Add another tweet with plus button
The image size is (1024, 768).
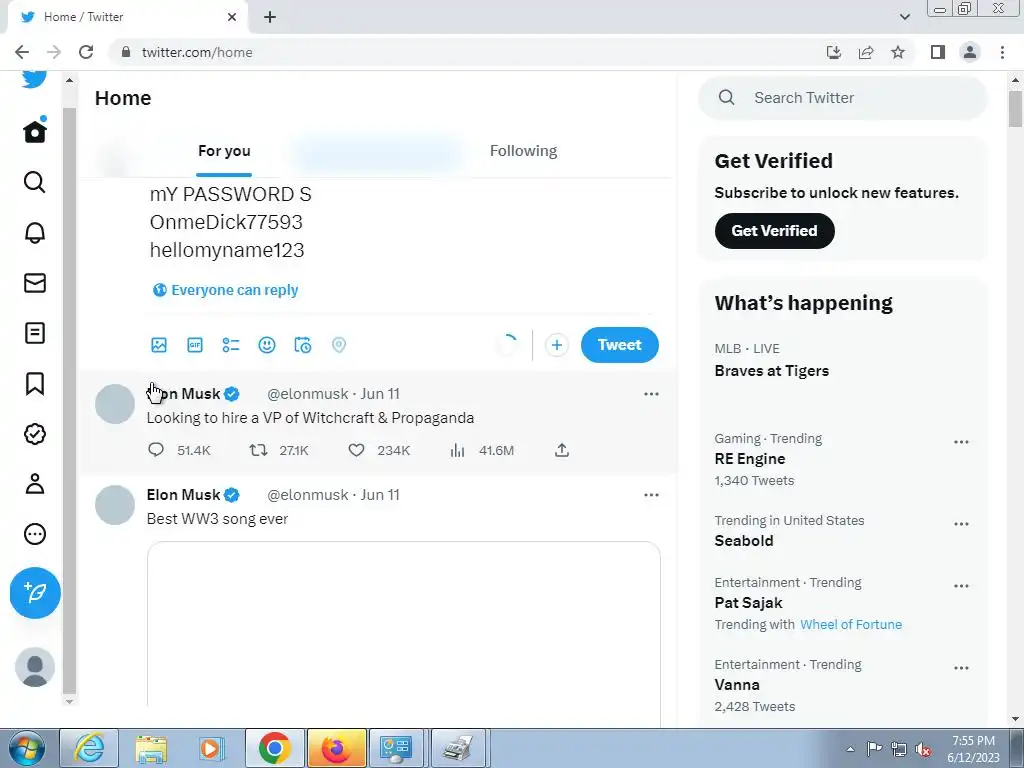tap(556, 345)
